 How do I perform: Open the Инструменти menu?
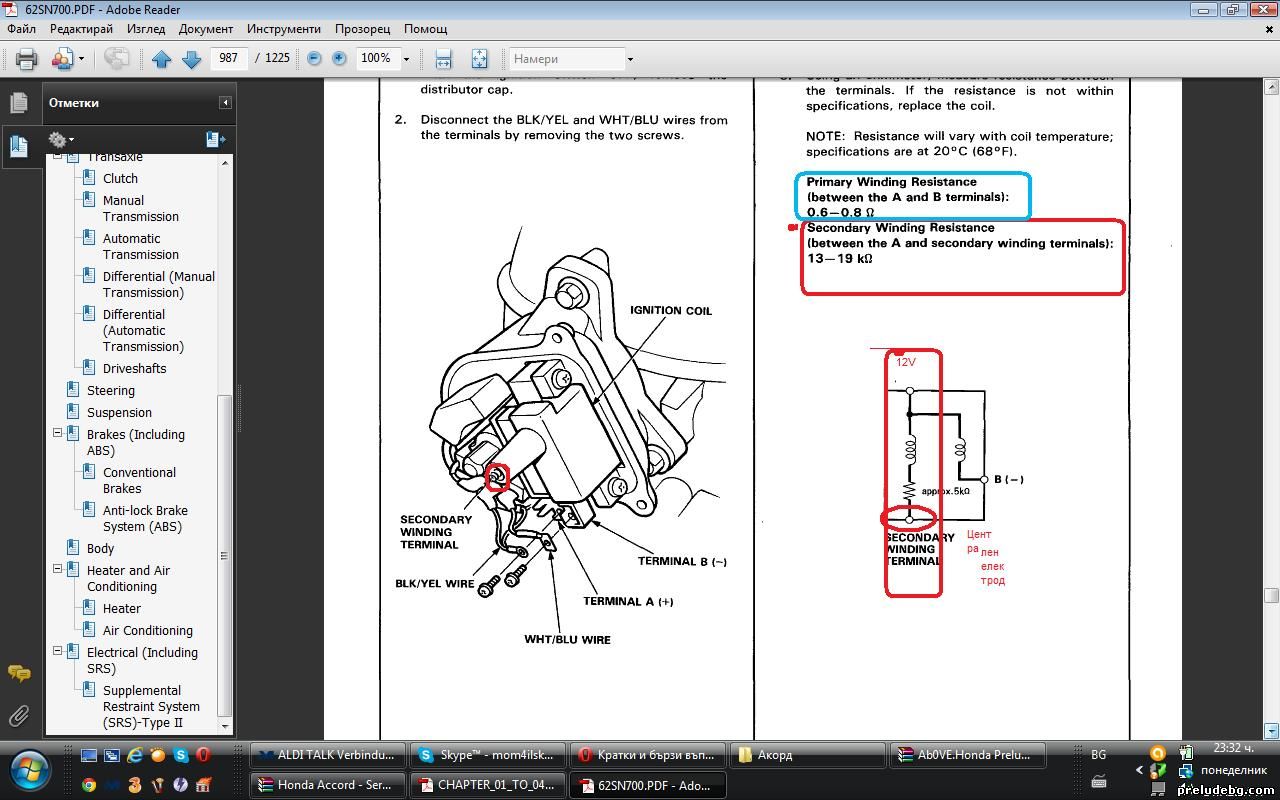point(284,29)
